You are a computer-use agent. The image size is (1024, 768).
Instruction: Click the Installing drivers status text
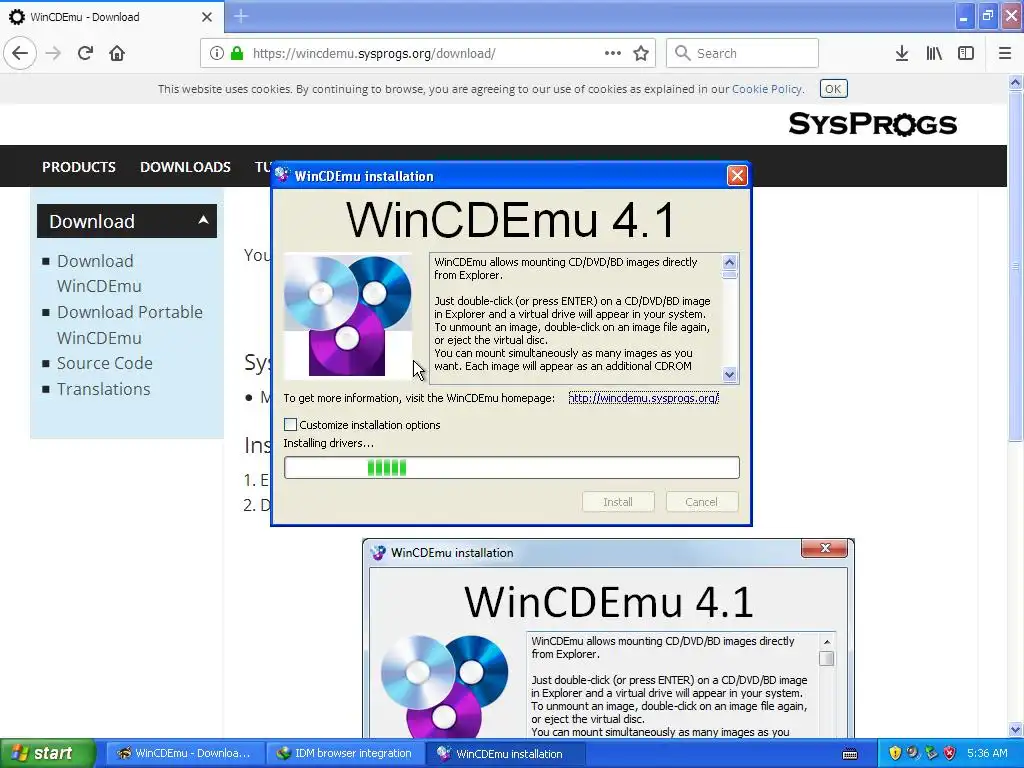point(328,443)
